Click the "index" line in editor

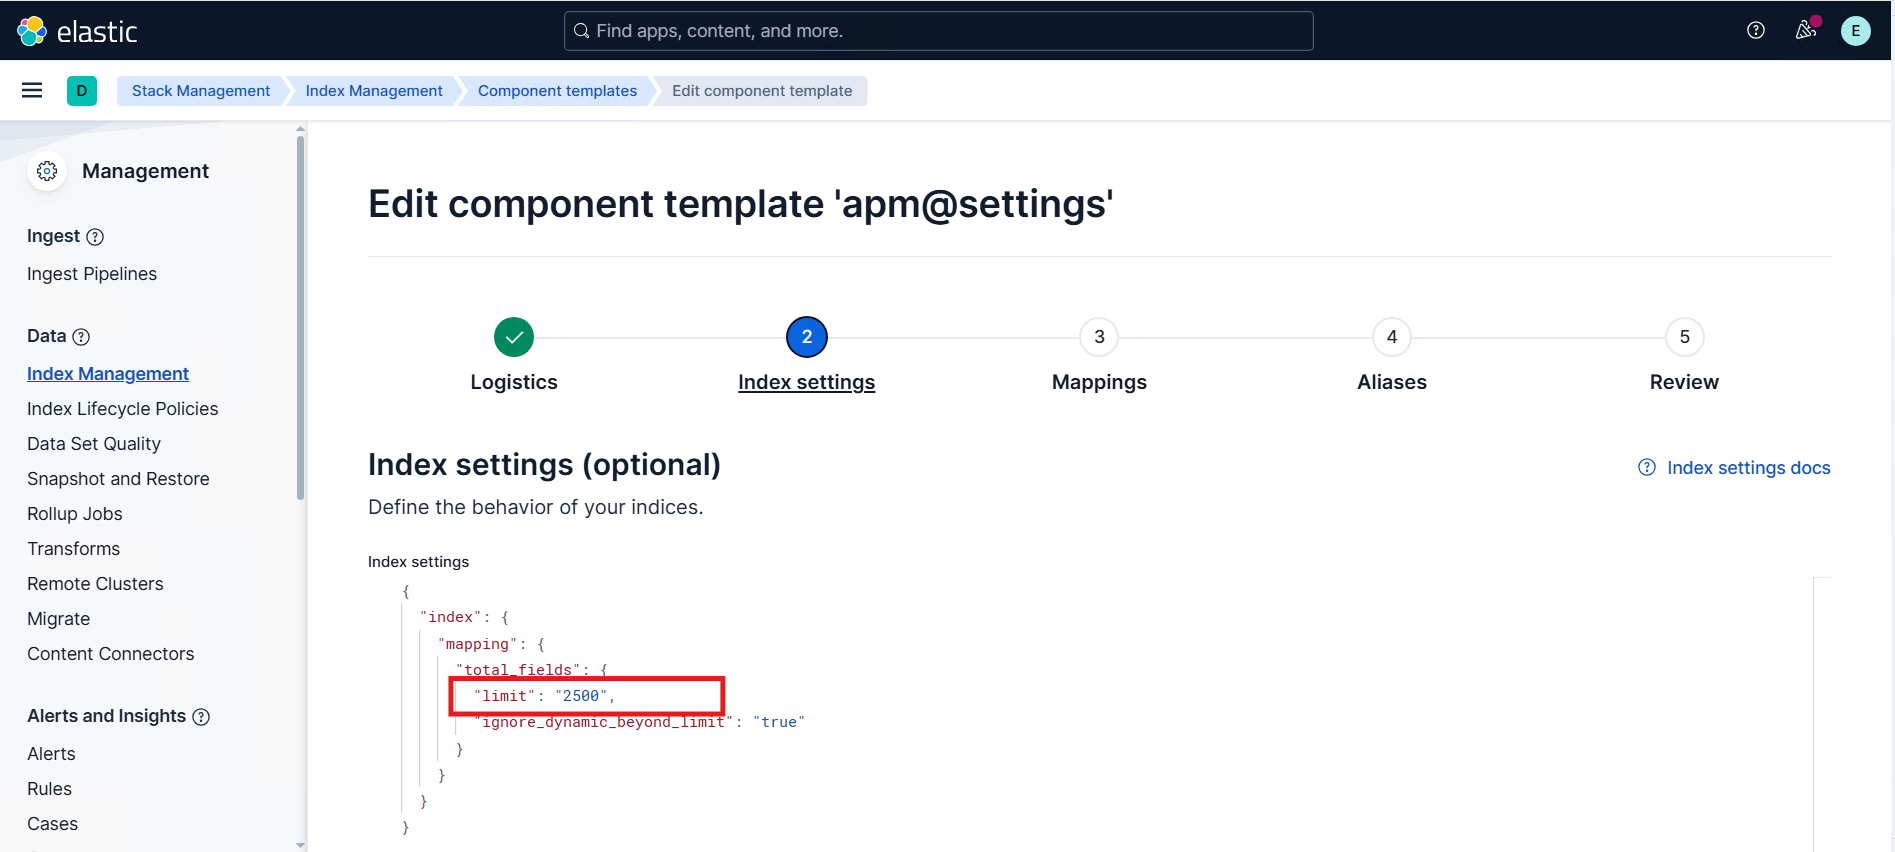[x=465, y=617]
